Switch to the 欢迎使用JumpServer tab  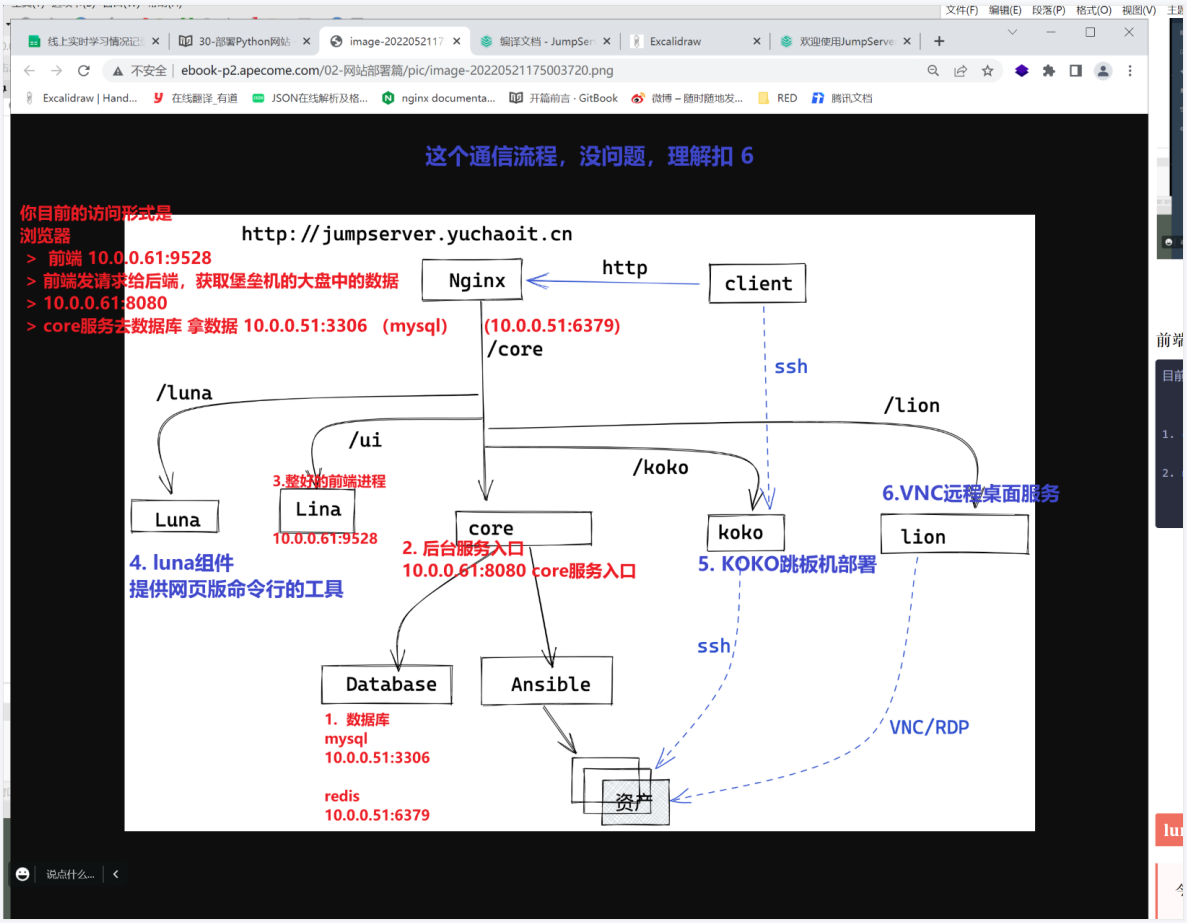(x=844, y=41)
